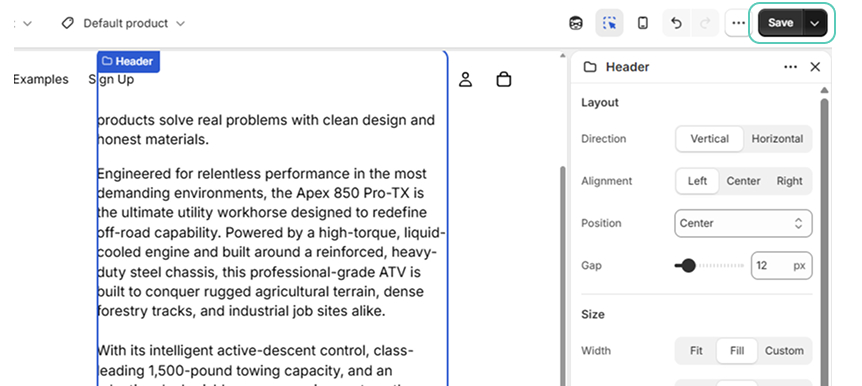Click the settings panel scrollbar
Image resolution: width=862 pixels, height=386 pixels.
point(824,242)
